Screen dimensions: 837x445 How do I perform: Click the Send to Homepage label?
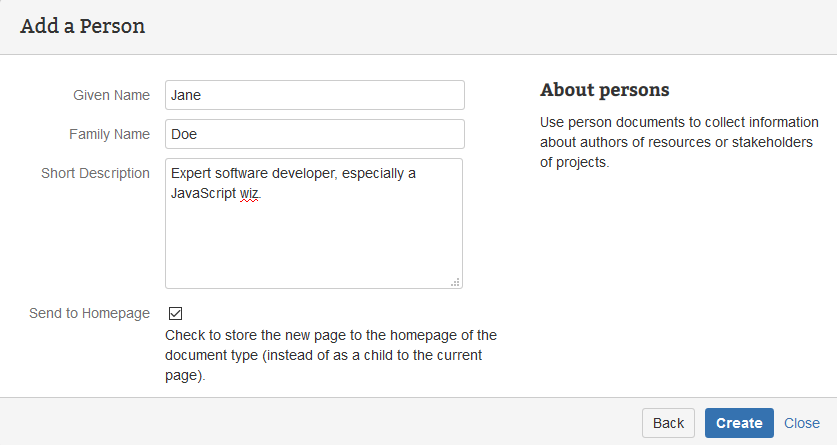[x=90, y=313]
